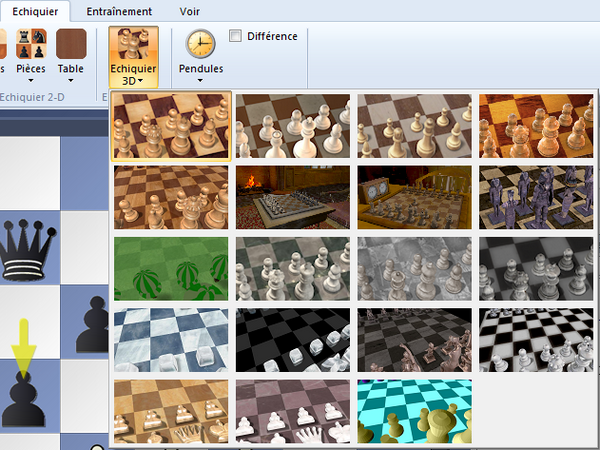Open the Echiquier ribbon tab
This screenshot has height=450, width=600.
point(35,11)
